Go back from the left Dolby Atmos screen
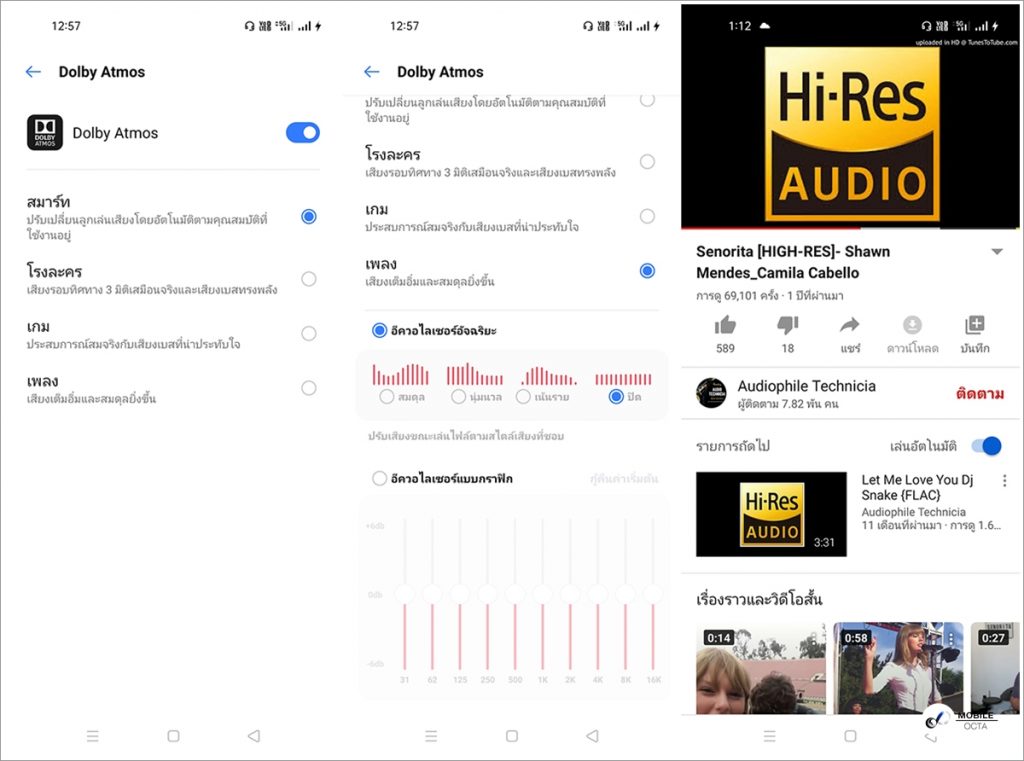The width and height of the screenshot is (1024, 761). pyautogui.click(x=33, y=72)
